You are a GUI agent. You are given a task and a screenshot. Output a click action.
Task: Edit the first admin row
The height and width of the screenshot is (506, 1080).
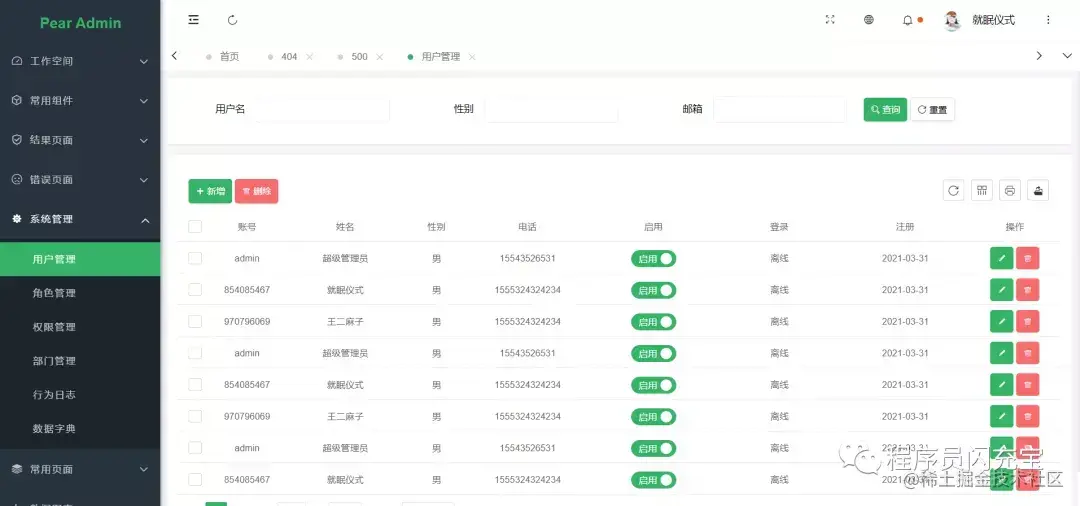pyautogui.click(x=1001, y=258)
